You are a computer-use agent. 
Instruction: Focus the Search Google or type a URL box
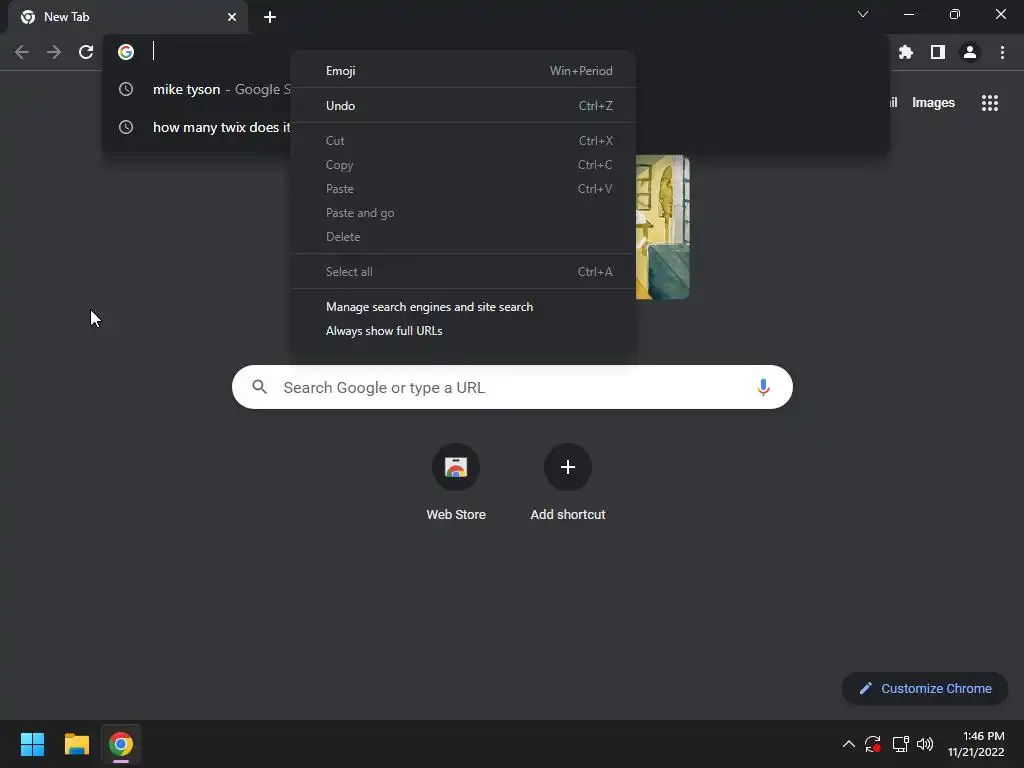[x=512, y=387]
